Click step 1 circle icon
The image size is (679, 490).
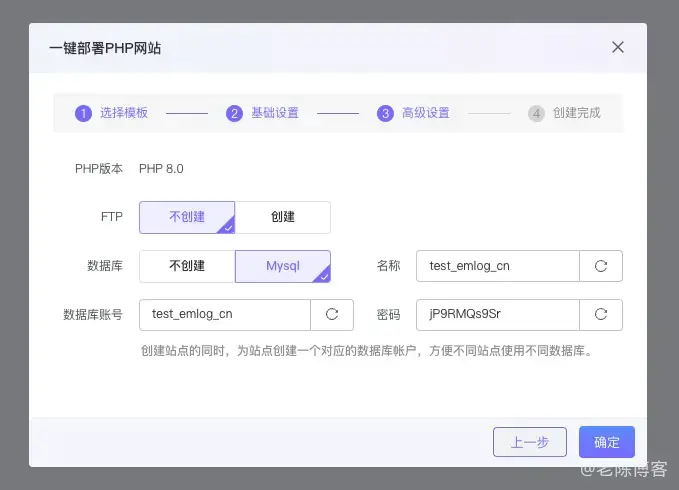point(83,113)
